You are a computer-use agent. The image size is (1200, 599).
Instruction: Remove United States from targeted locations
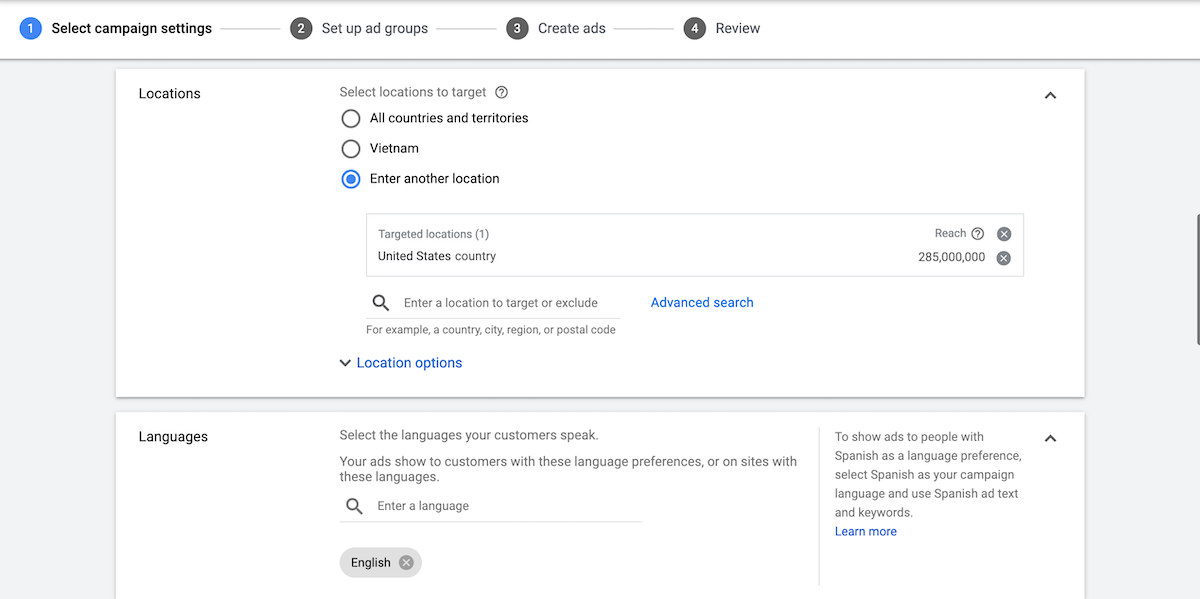pos(1003,258)
